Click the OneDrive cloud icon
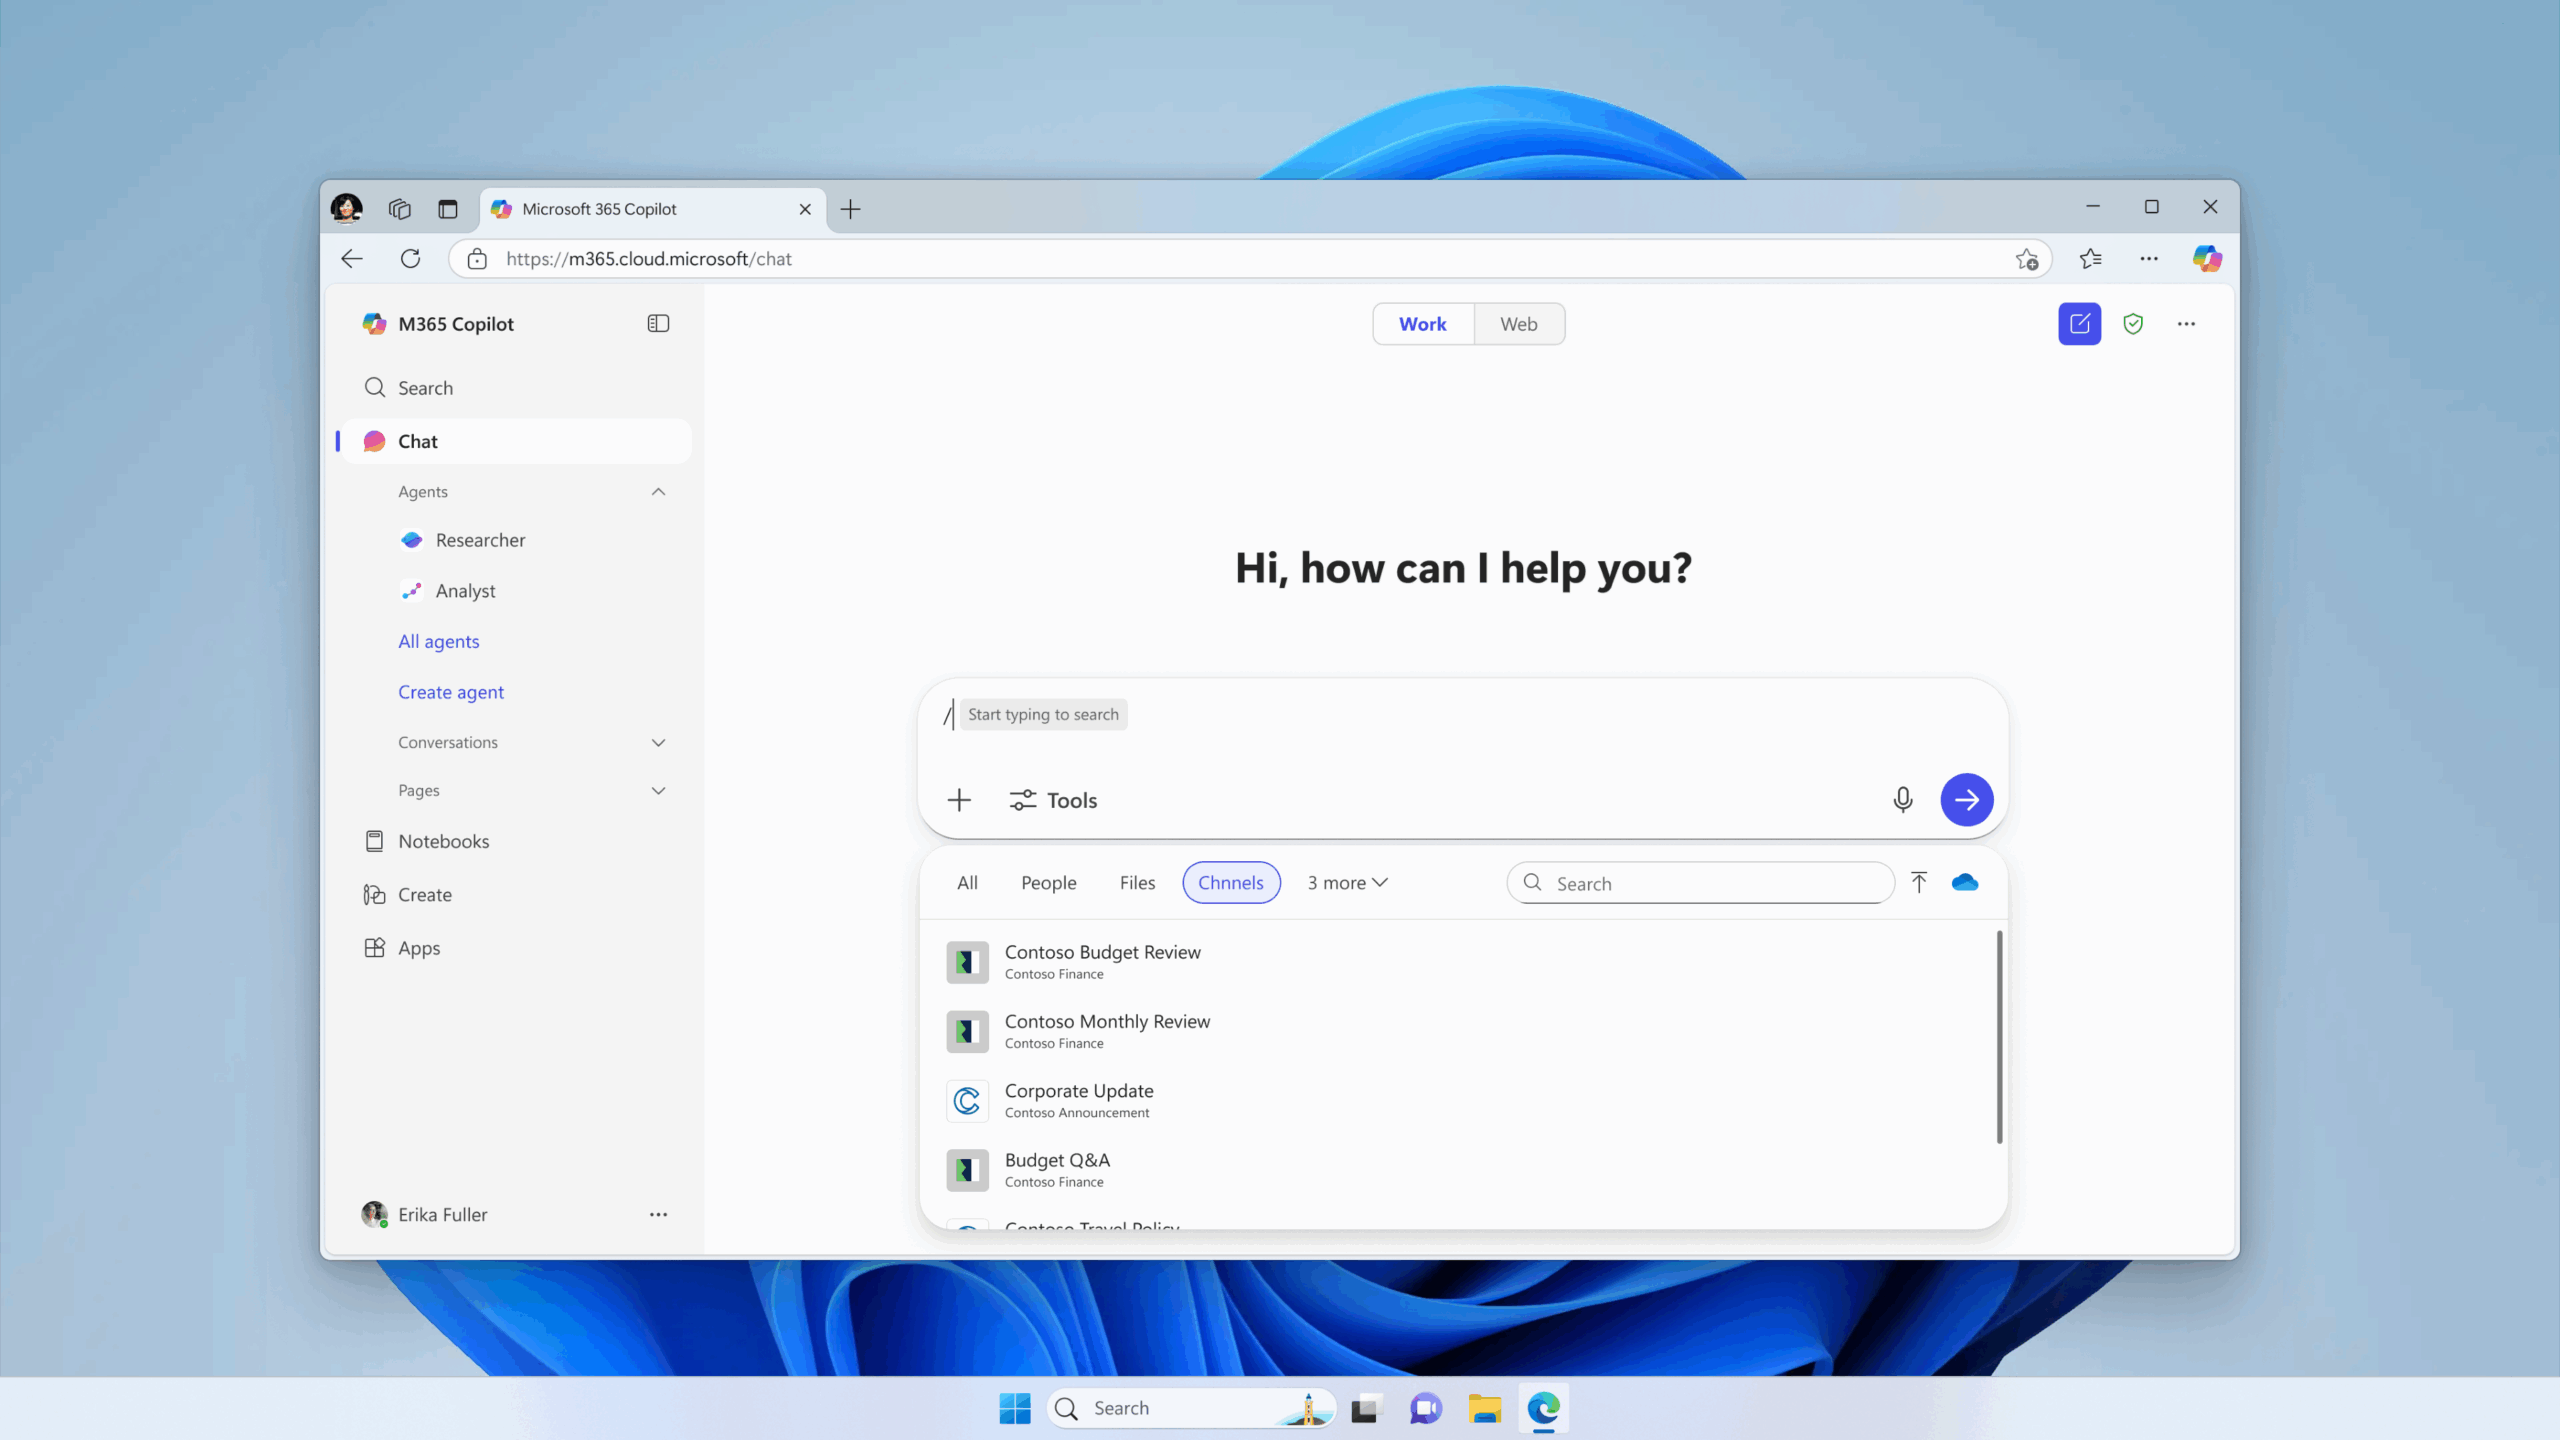 (x=1964, y=883)
